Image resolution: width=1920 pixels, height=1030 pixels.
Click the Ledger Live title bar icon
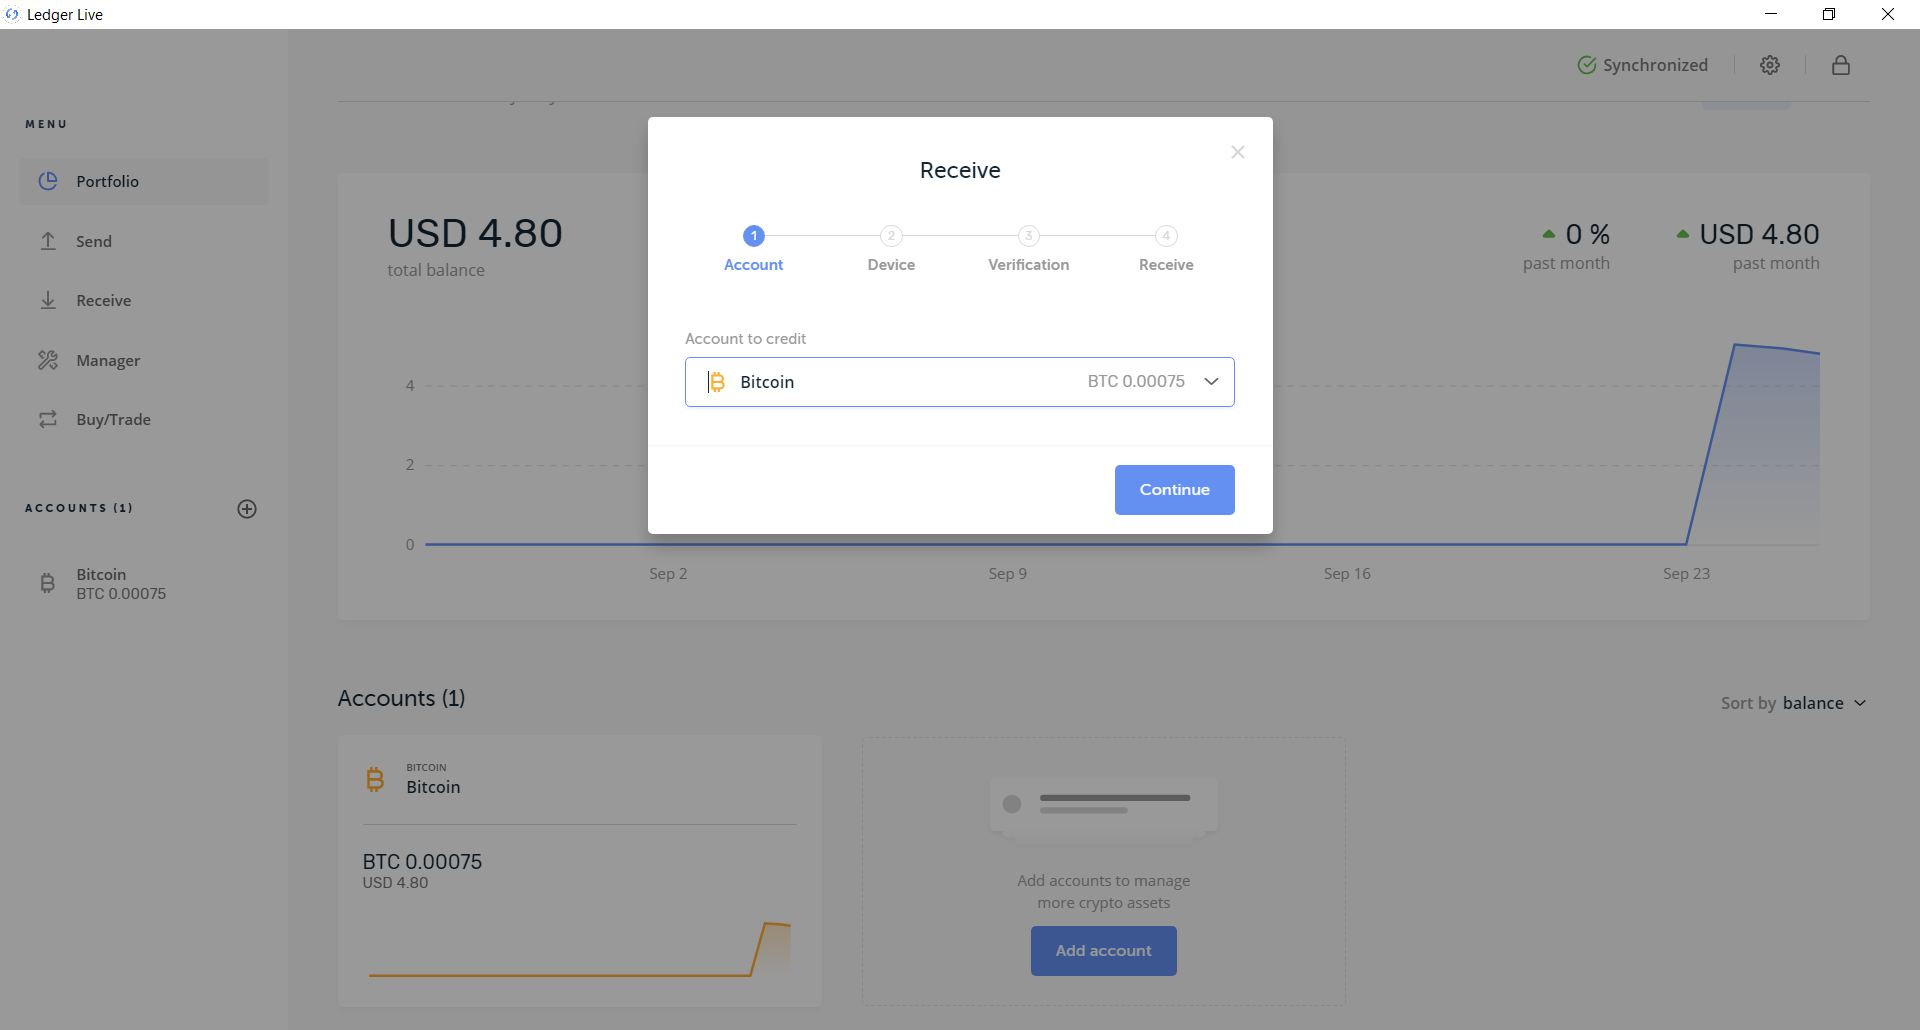point(12,14)
